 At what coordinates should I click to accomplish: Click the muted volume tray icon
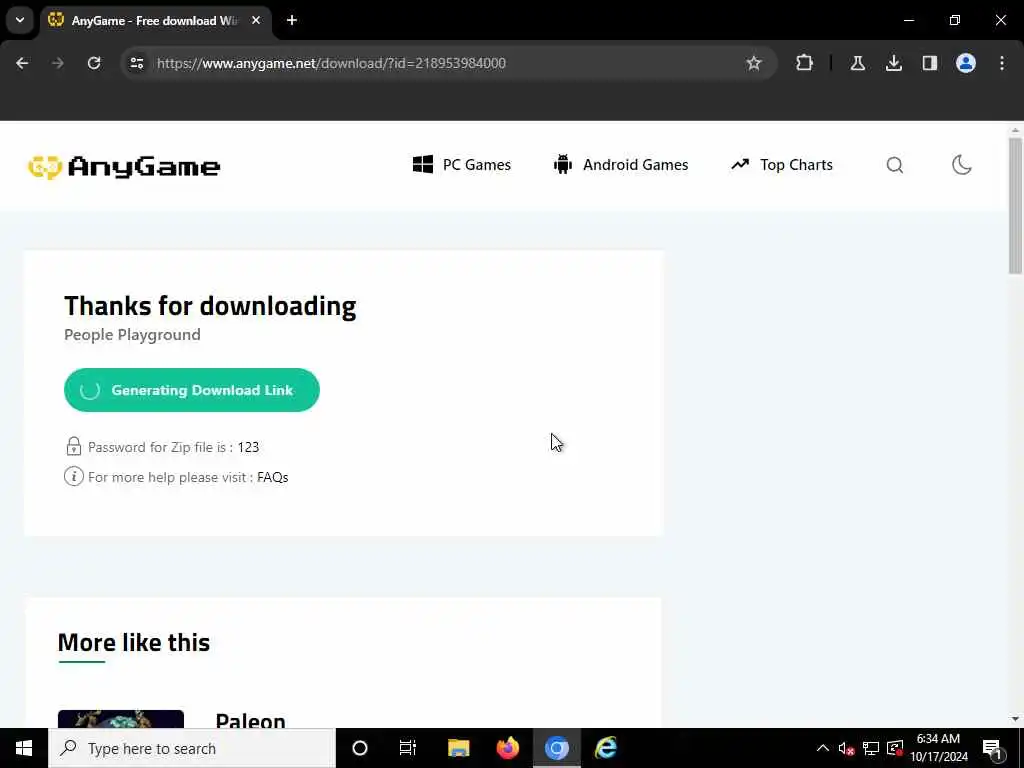(846, 748)
